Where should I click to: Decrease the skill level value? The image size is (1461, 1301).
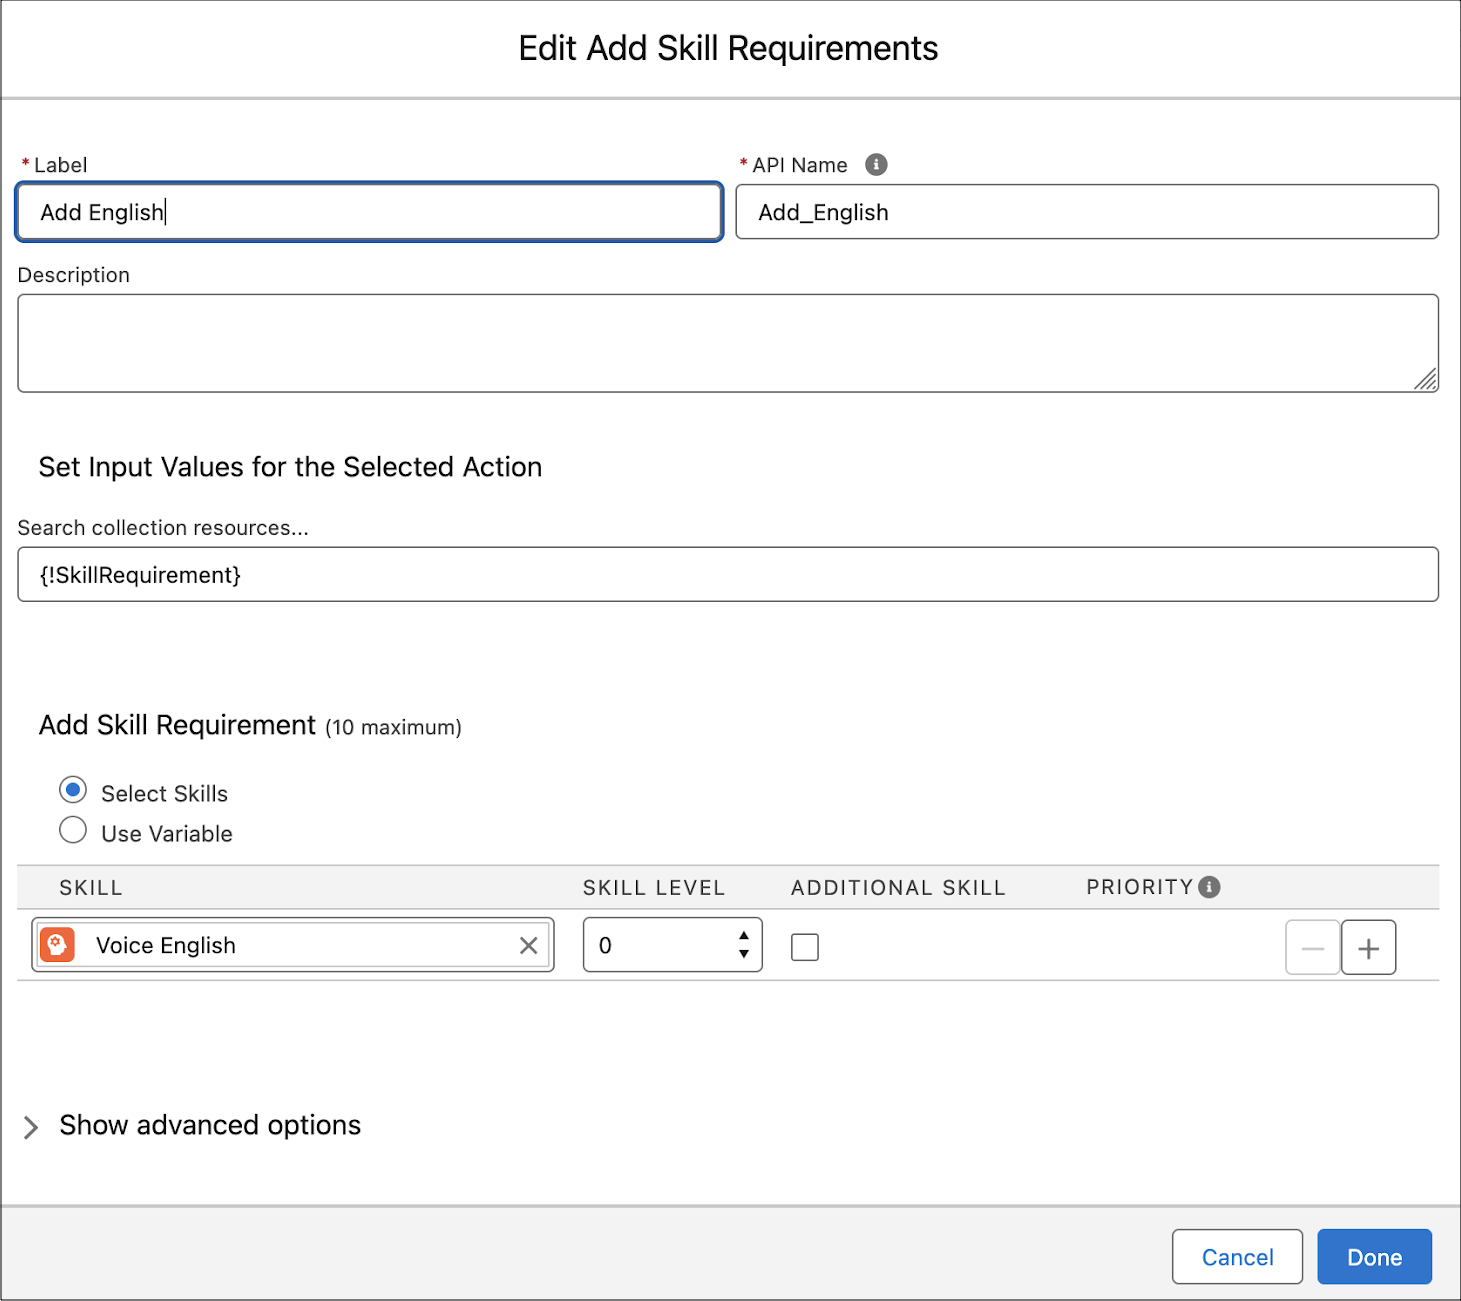tap(744, 954)
